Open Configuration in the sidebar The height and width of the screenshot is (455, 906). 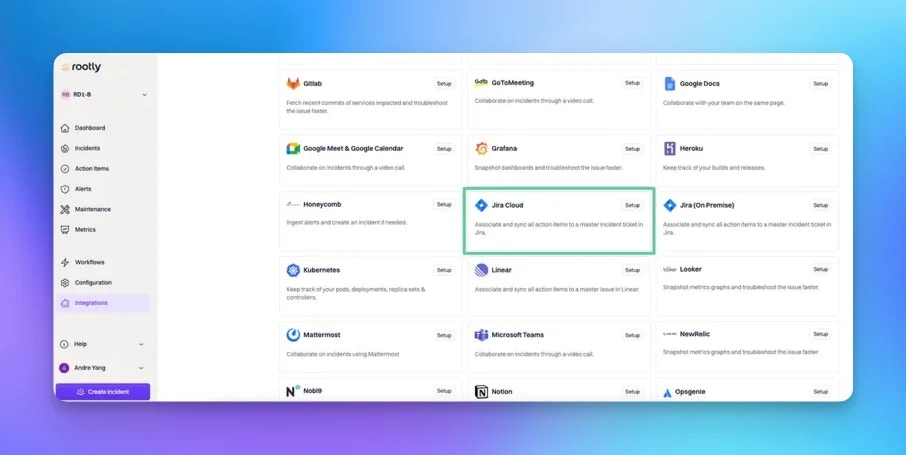pyautogui.click(x=93, y=282)
